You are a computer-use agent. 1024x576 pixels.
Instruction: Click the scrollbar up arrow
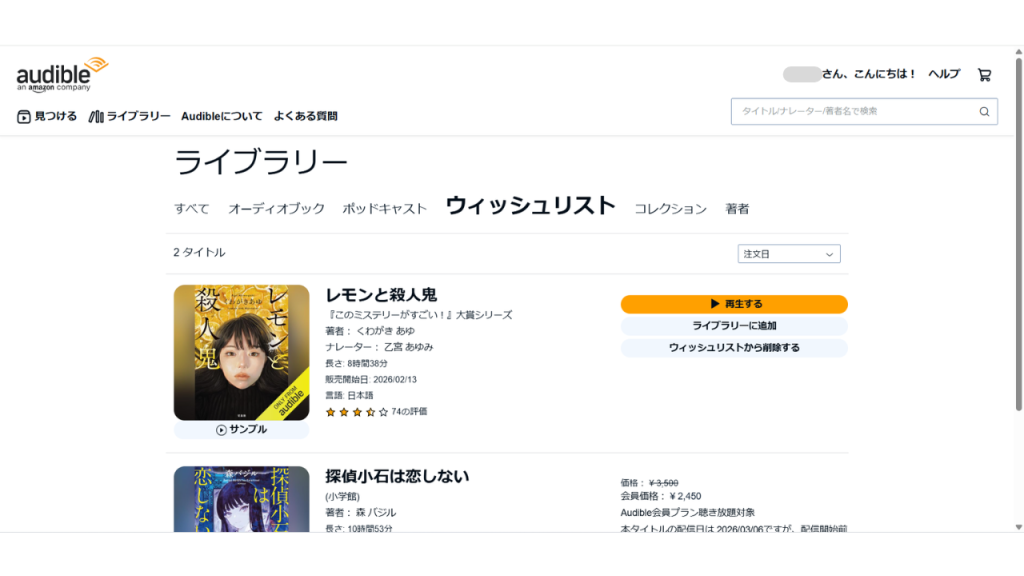1018,52
